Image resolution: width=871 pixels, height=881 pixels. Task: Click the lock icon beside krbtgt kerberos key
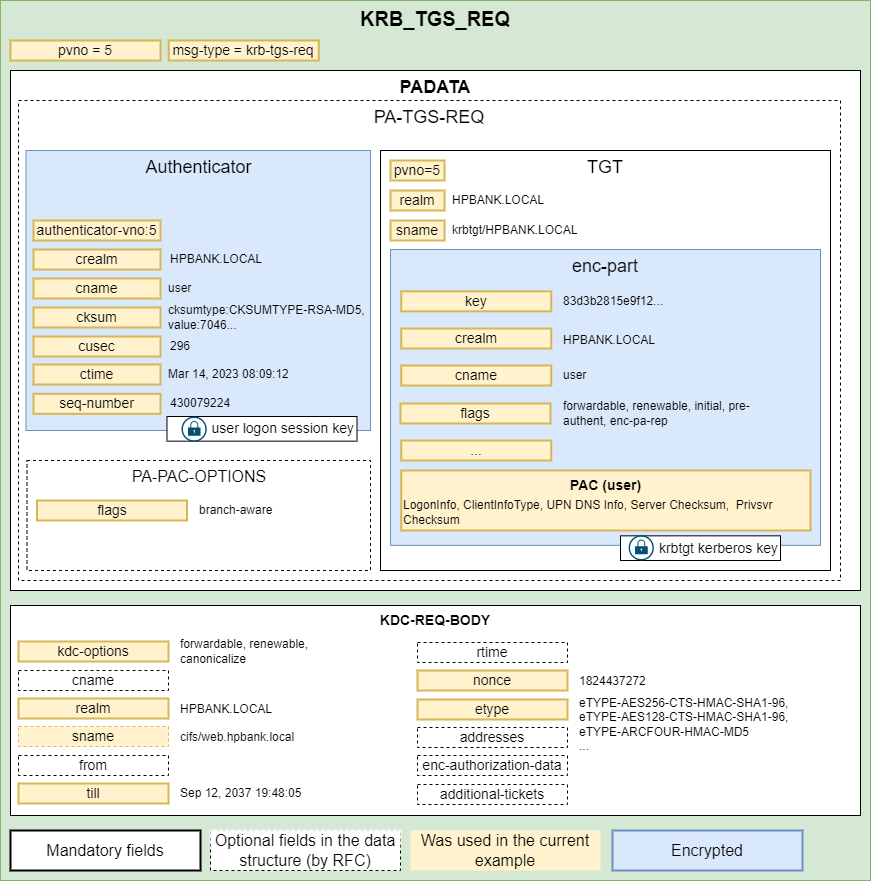[640, 548]
